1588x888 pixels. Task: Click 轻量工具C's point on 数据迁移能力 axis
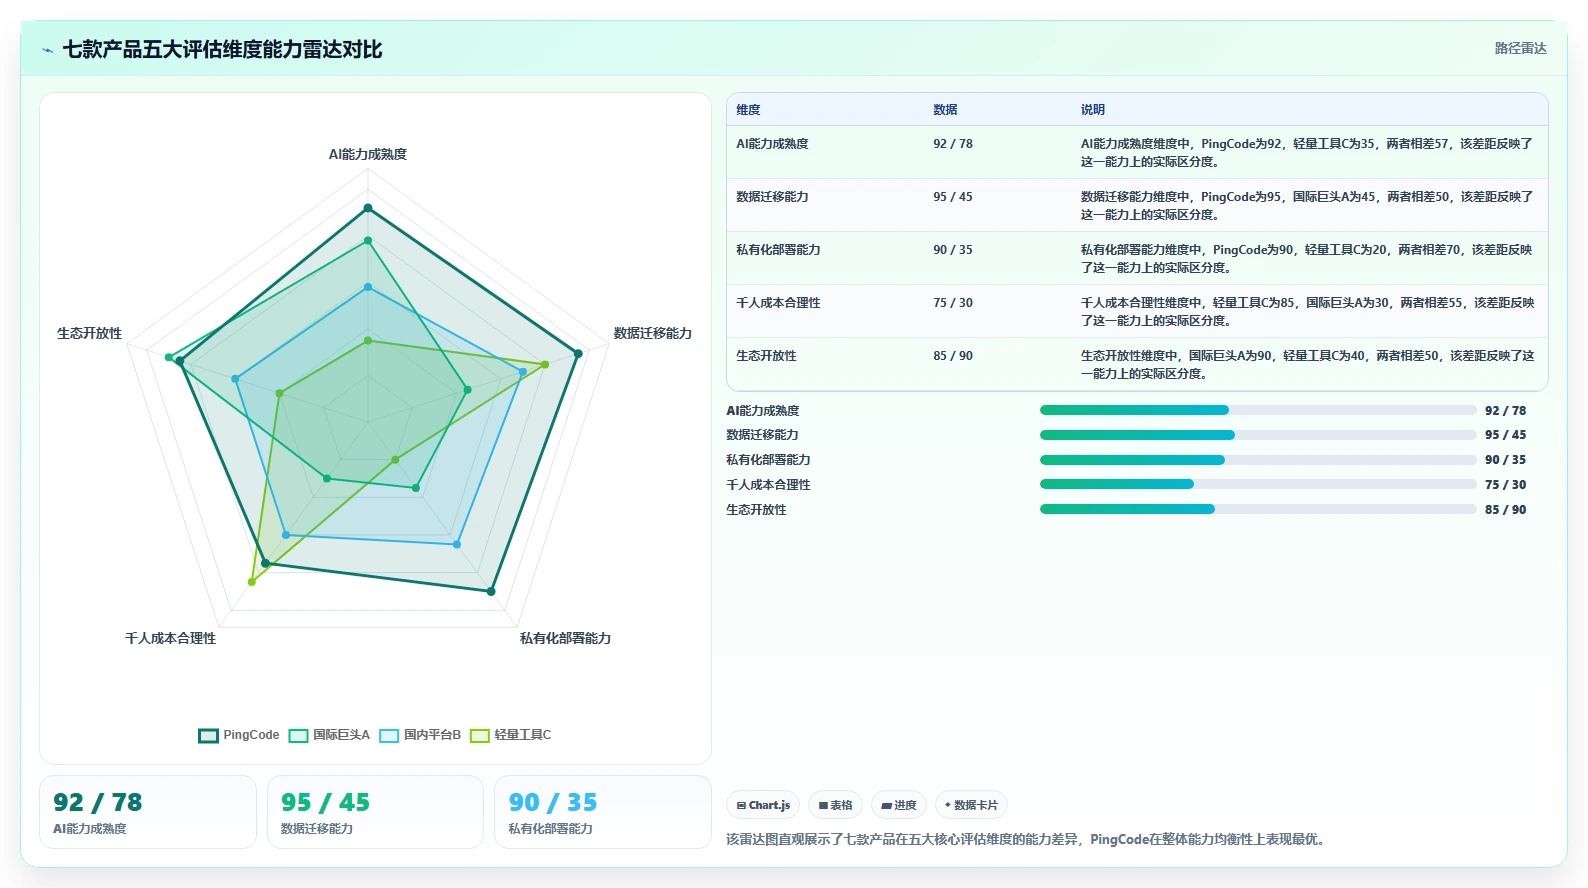click(545, 364)
